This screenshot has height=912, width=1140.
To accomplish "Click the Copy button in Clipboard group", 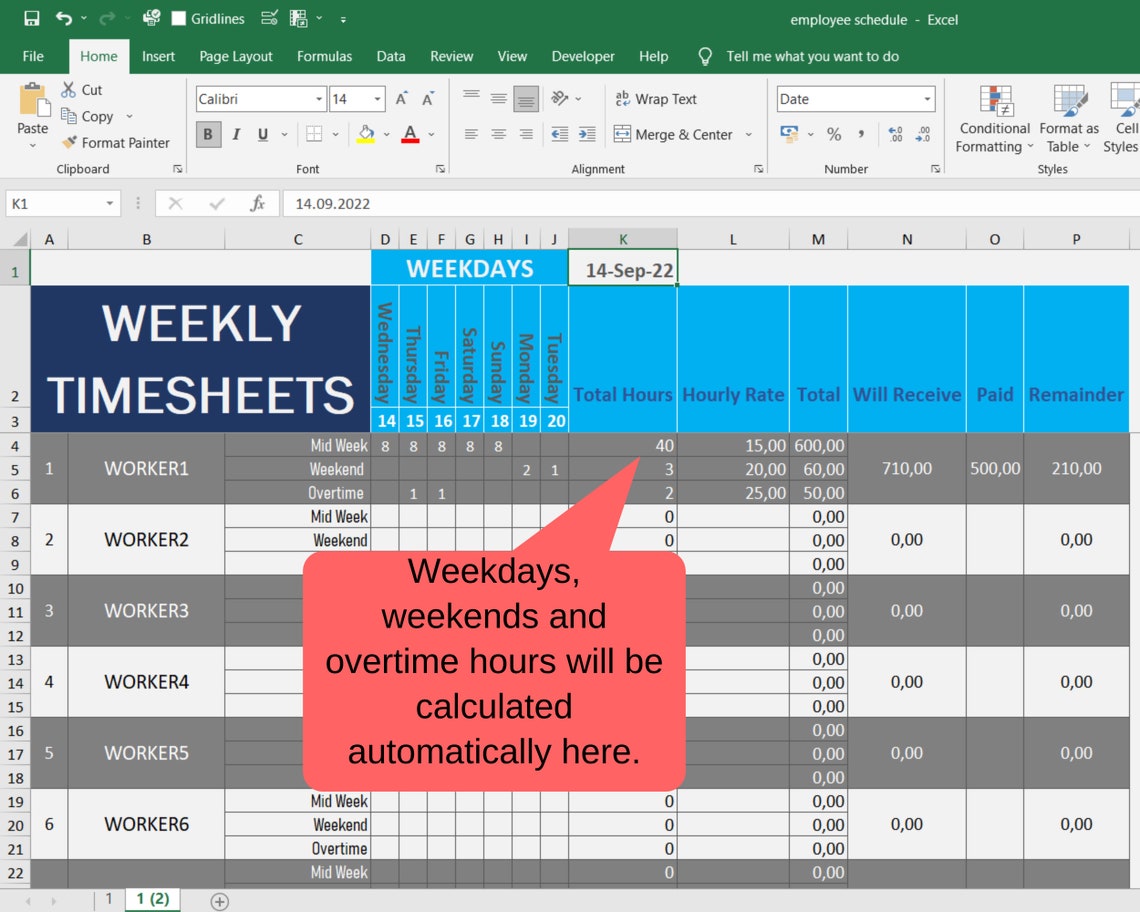I will point(96,116).
